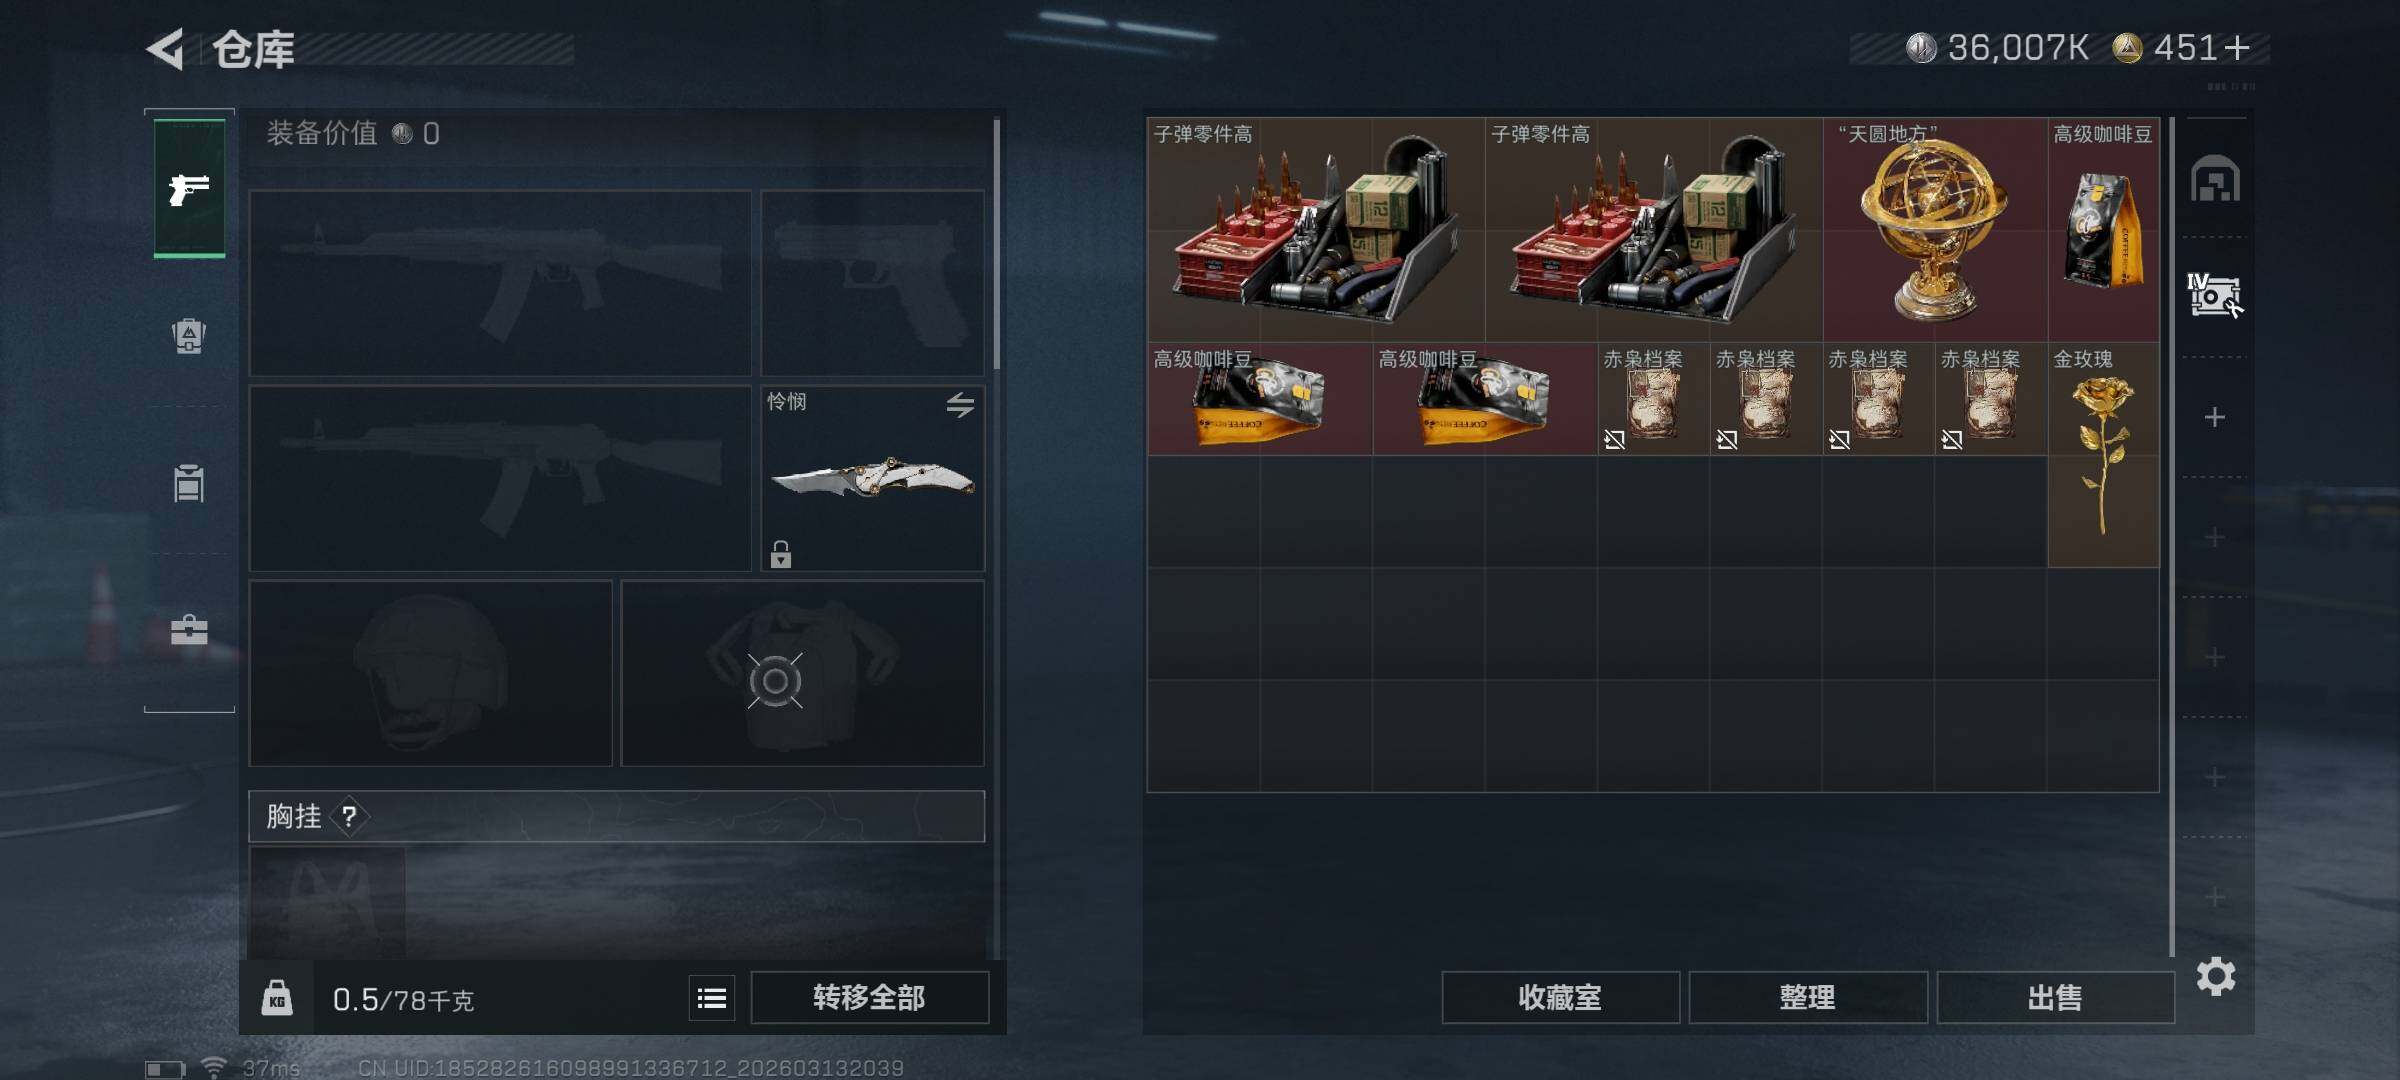The width and height of the screenshot is (2400, 1080).
Task: Add a storage box with top plus
Action: click(2214, 417)
